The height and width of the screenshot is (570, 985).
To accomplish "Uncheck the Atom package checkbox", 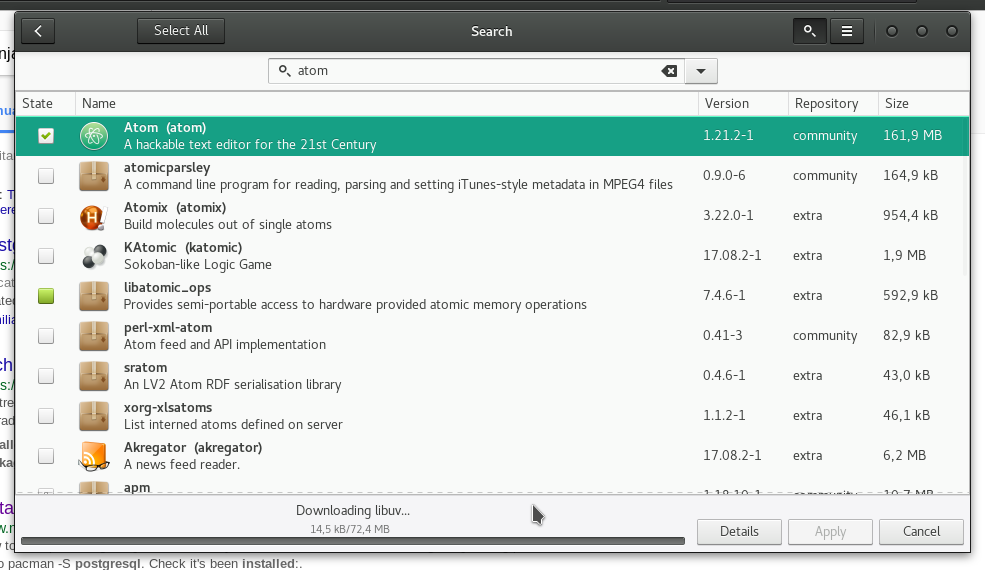I will (46, 136).
